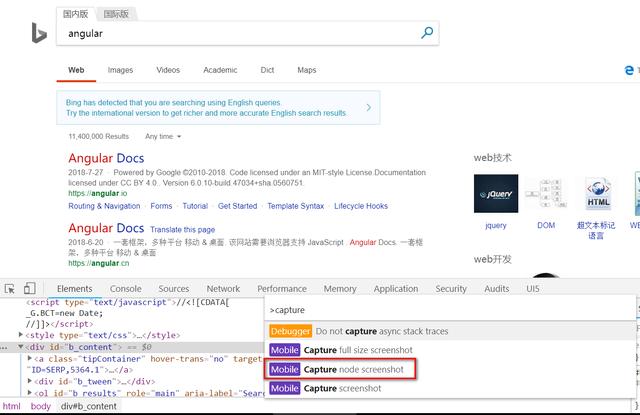The width and height of the screenshot is (640, 415).
Task: Expand the div id b_tween node
Action: [29, 381]
